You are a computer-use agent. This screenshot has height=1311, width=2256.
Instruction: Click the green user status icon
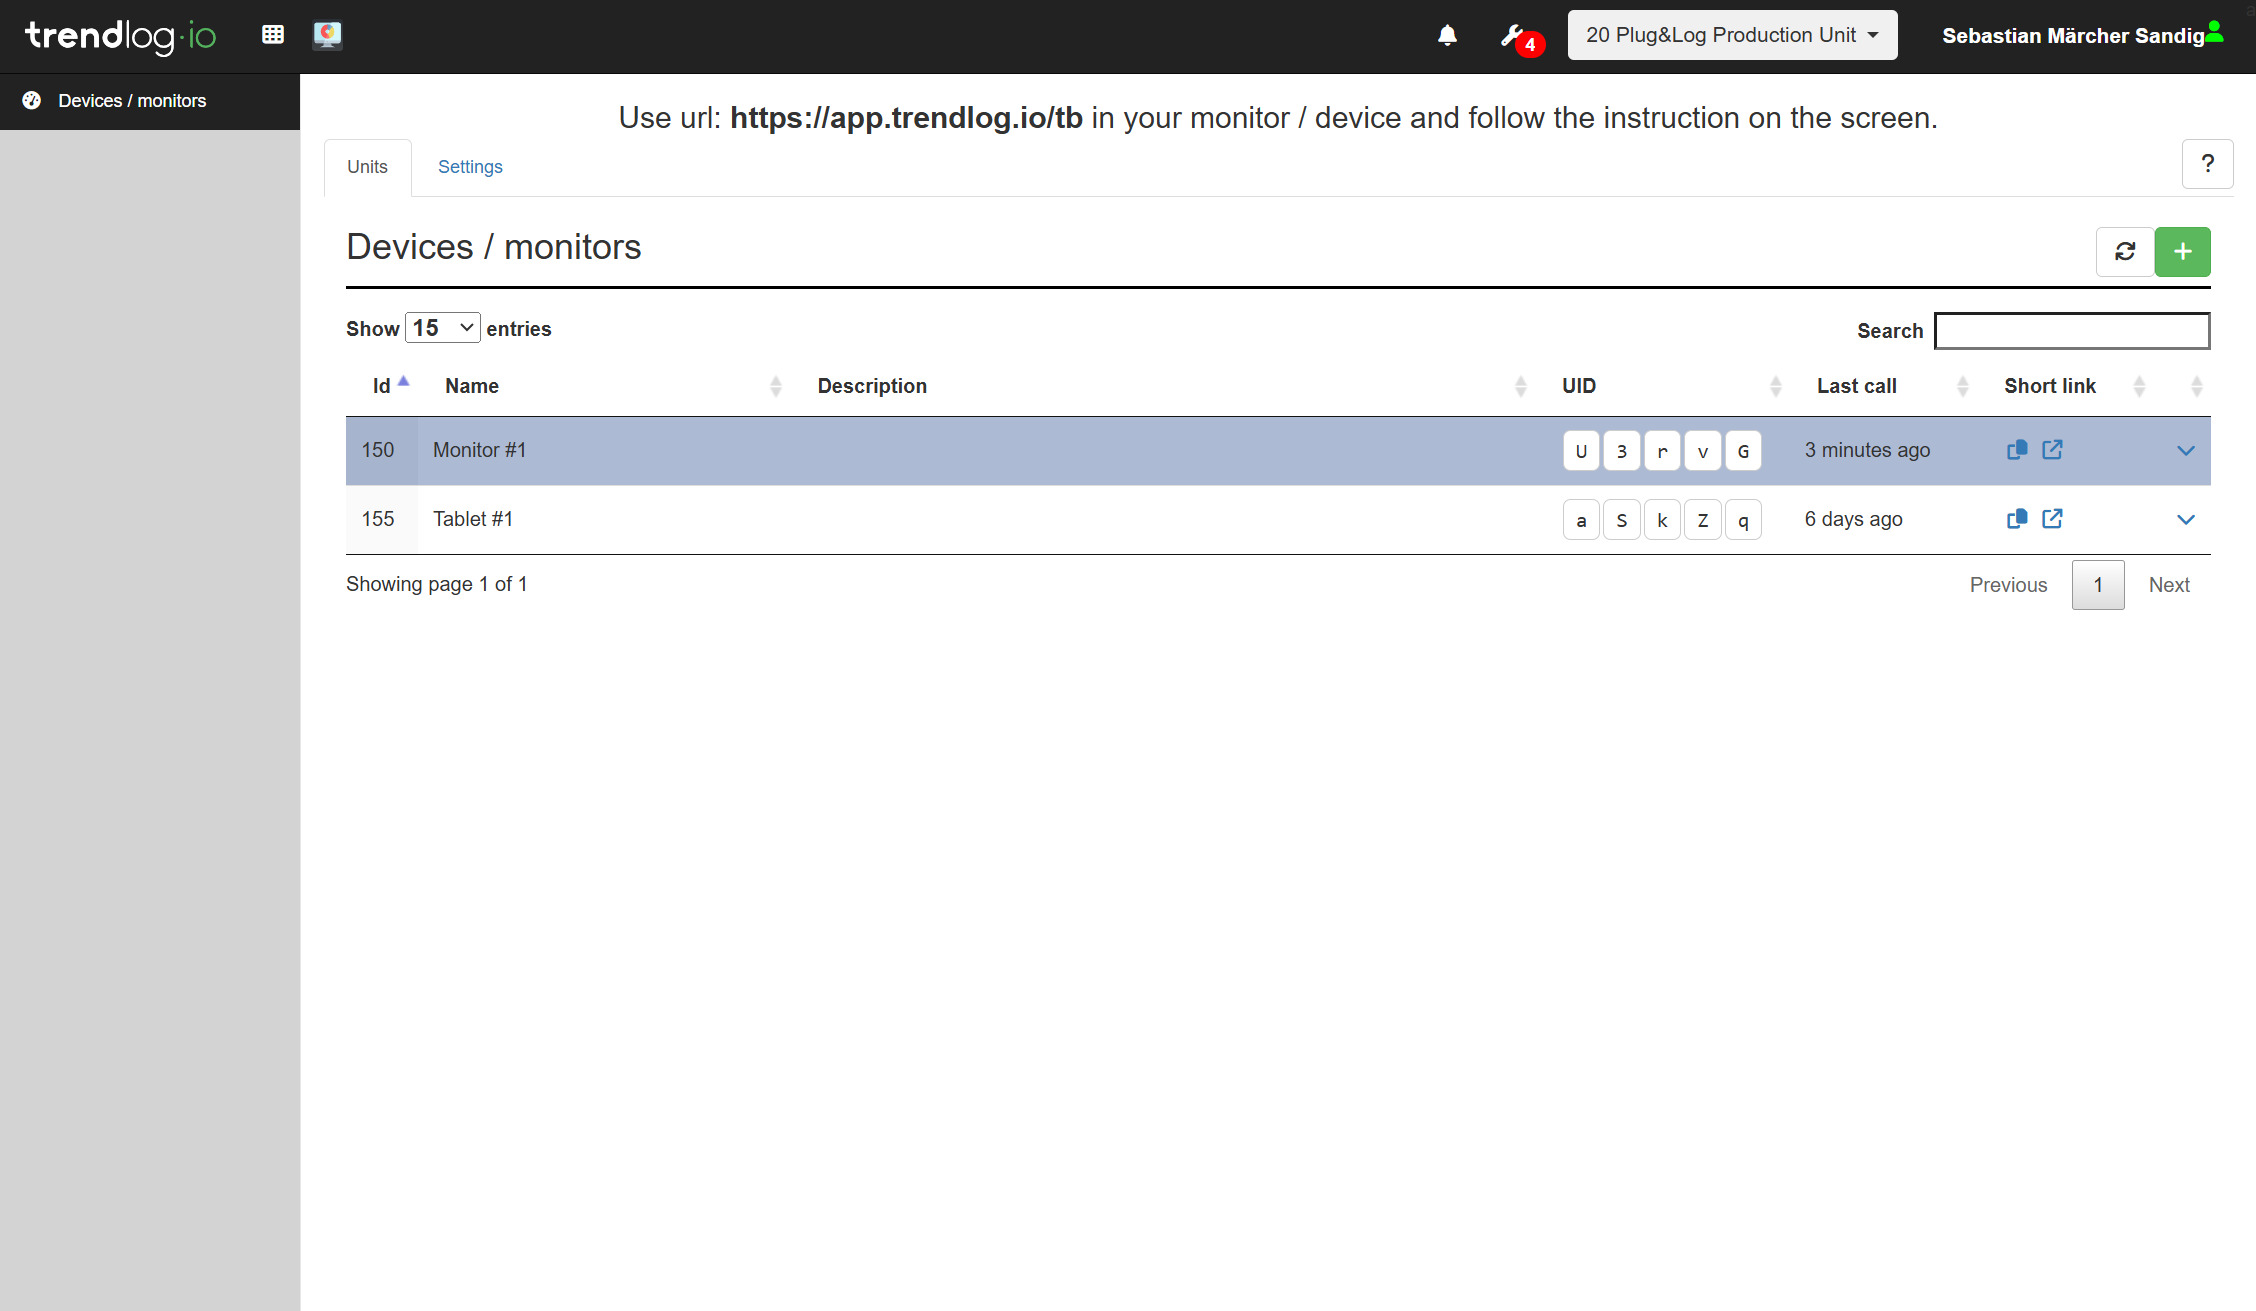[2215, 31]
